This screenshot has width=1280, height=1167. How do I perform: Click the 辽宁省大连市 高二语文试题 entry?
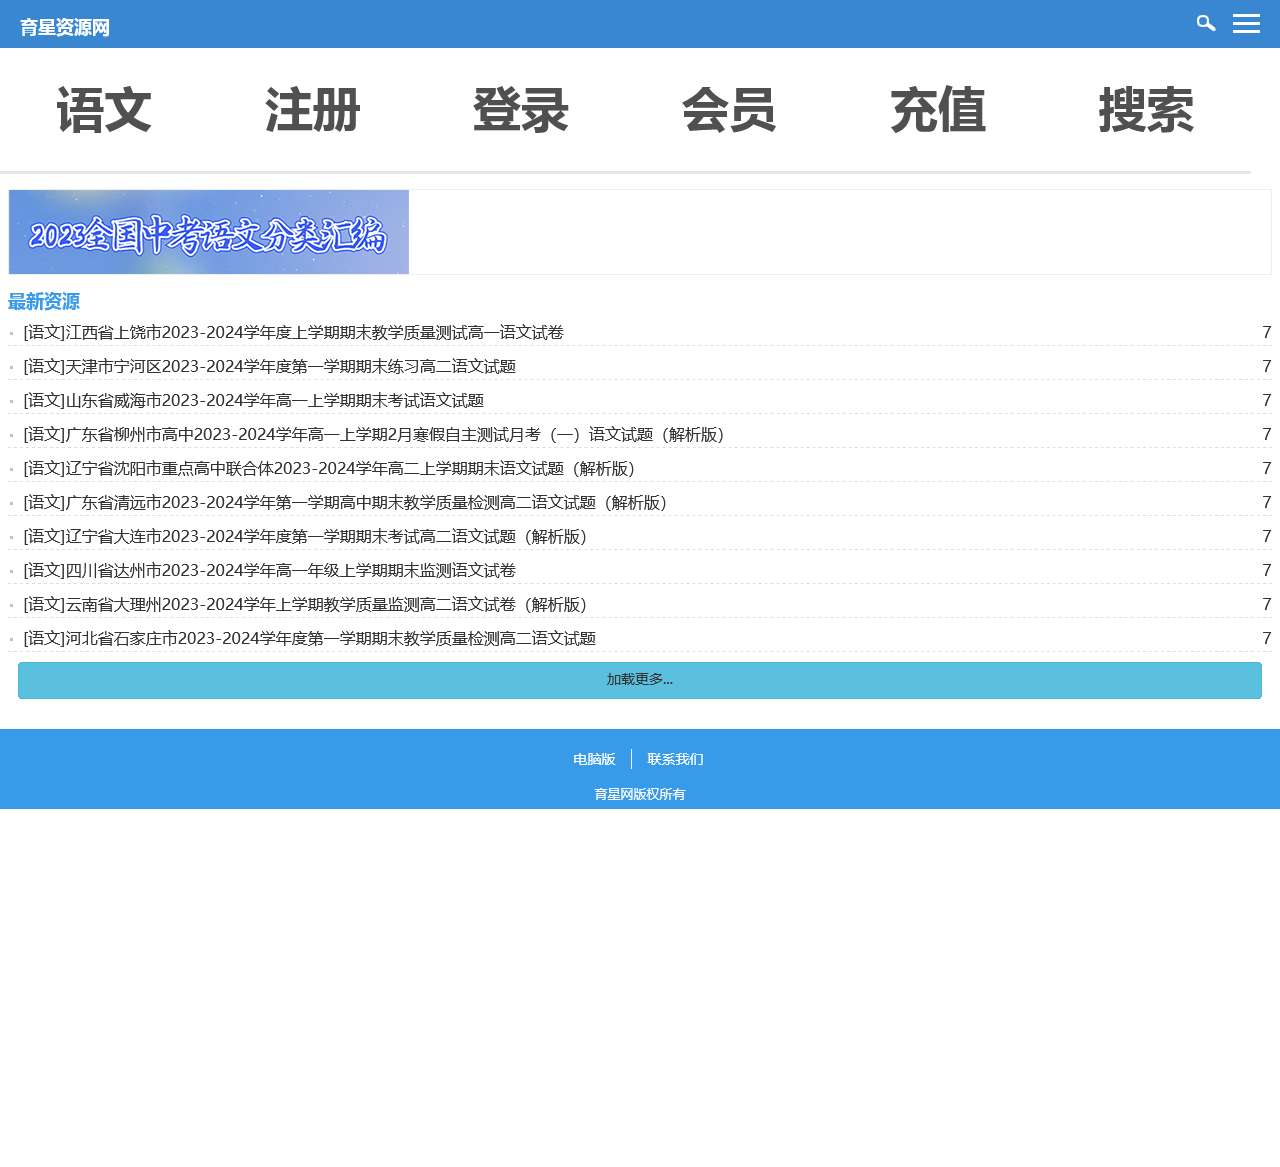click(305, 536)
